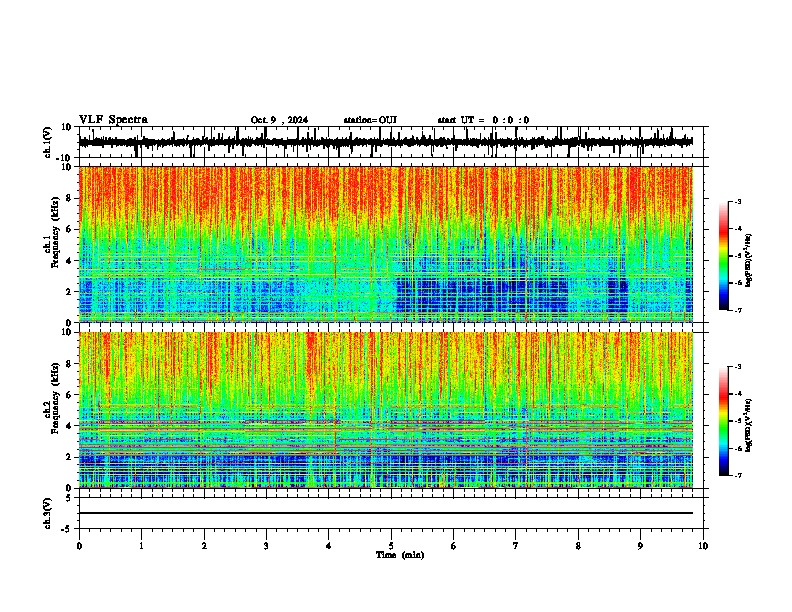Click the flat ch.3 voltage trace line
The width and height of the screenshot is (792, 612).
point(386,513)
